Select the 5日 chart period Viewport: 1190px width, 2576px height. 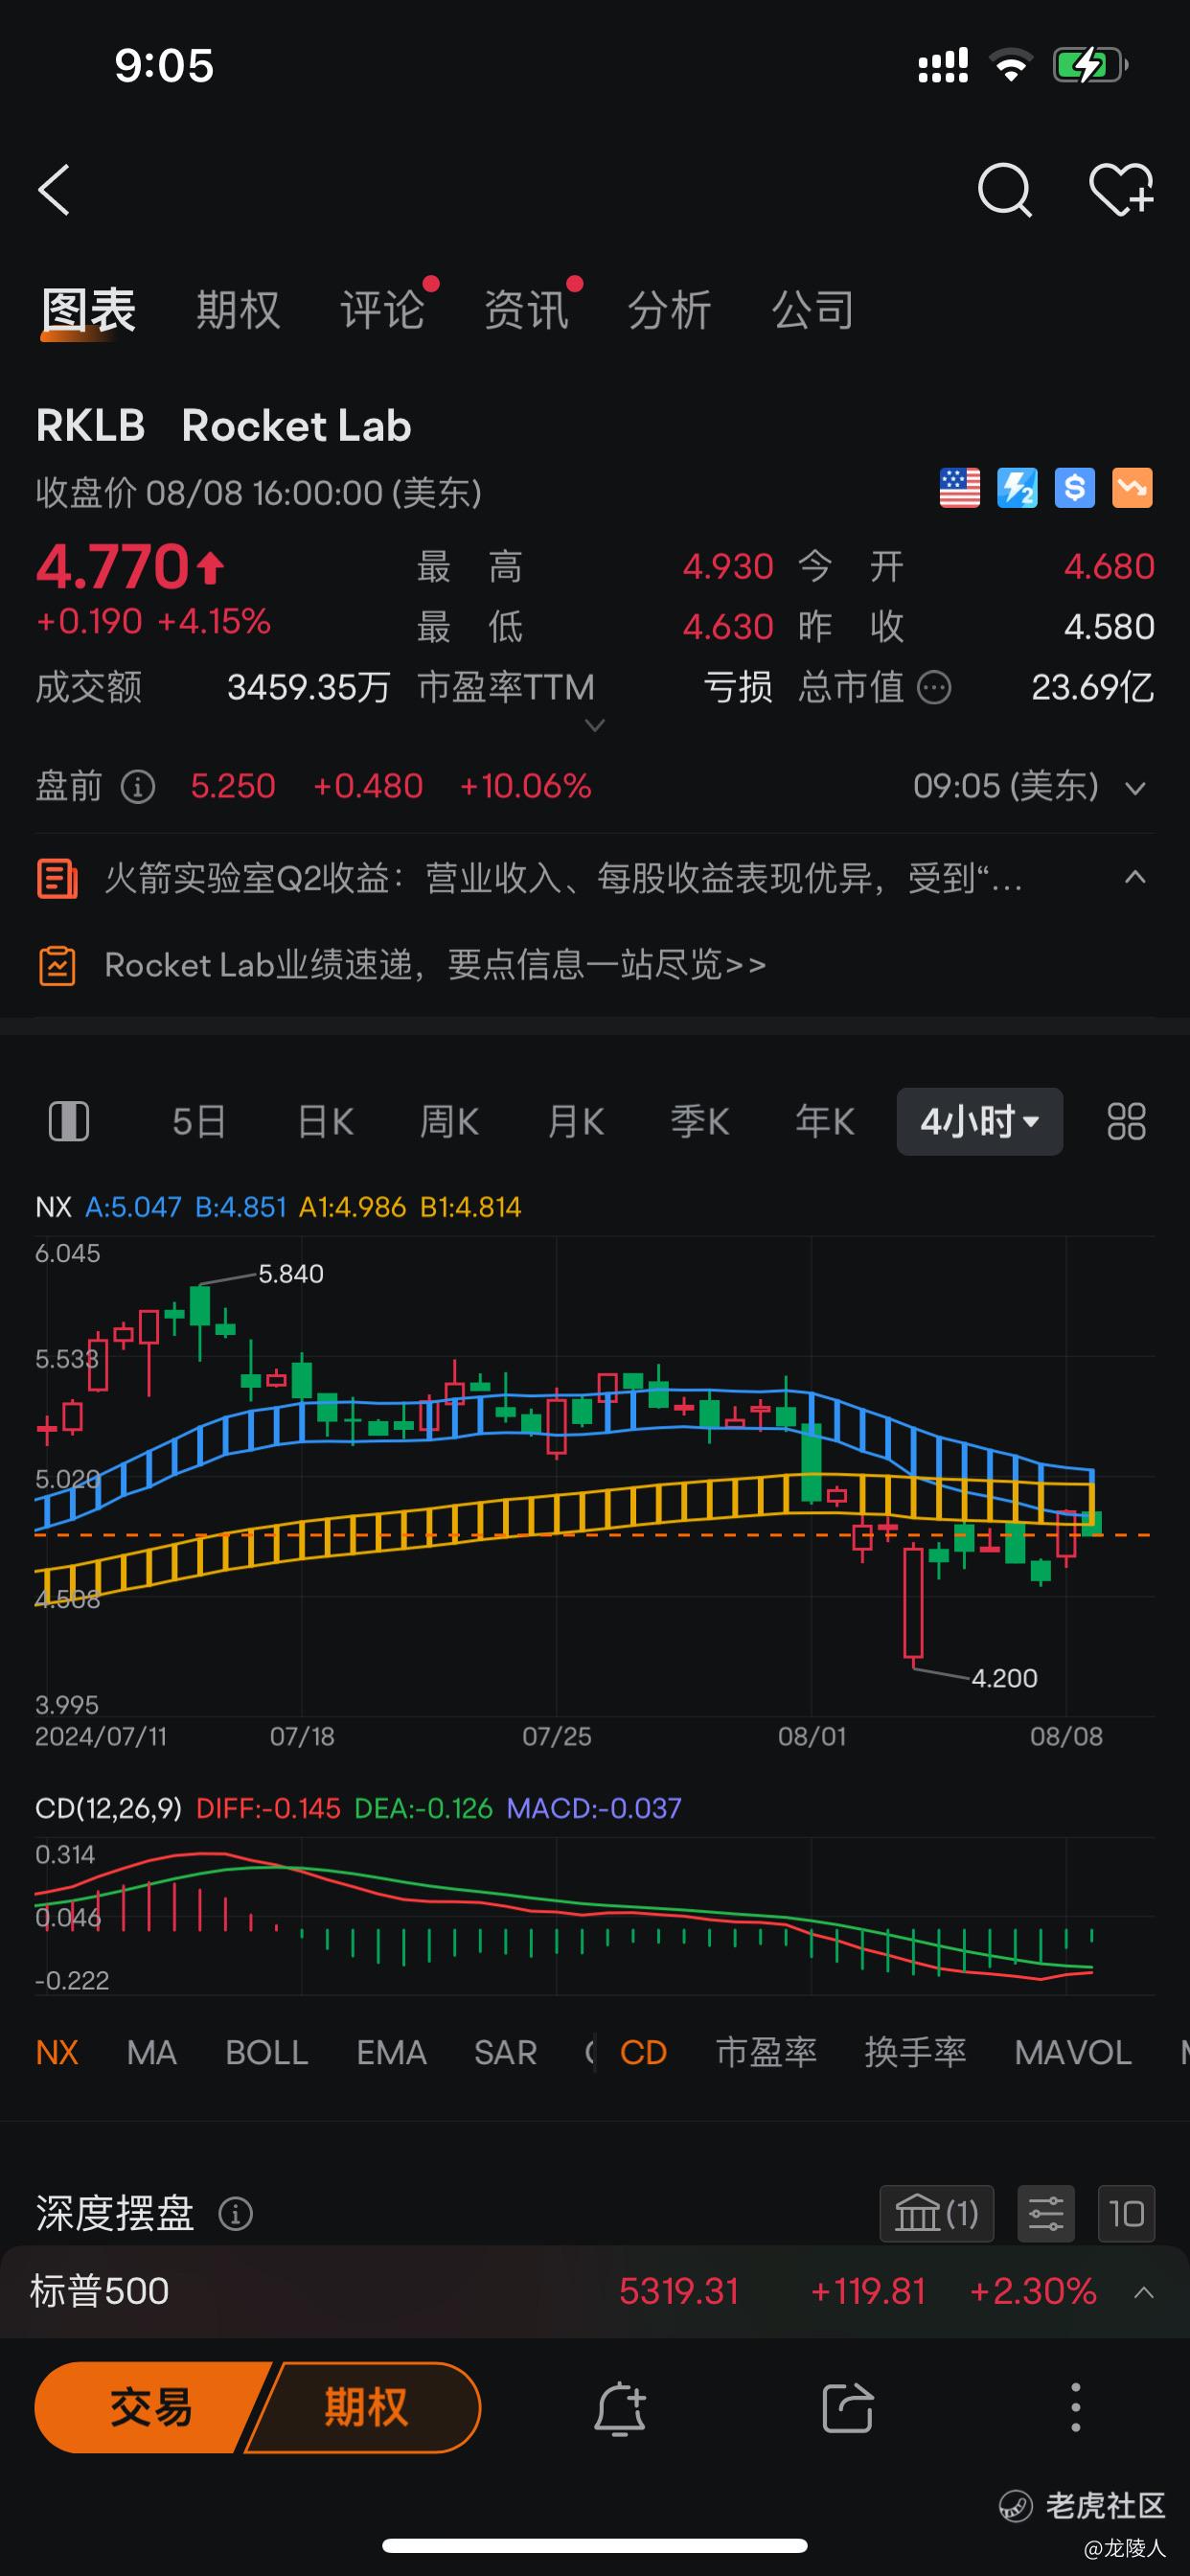click(x=199, y=1121)
